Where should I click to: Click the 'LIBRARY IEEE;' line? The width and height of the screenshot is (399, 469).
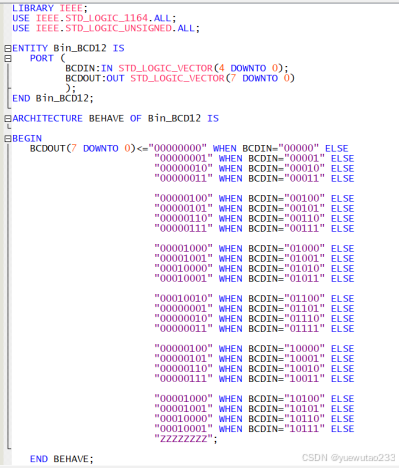[x=50, y=8]
